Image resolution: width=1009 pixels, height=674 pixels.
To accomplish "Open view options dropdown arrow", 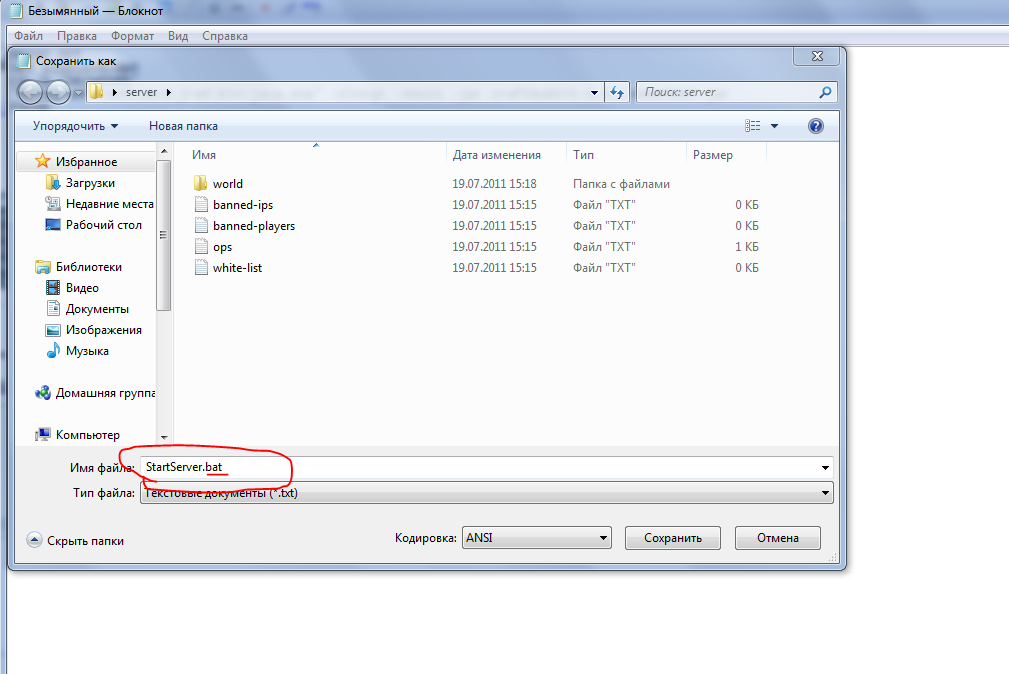I will click(x=774, y=126).
